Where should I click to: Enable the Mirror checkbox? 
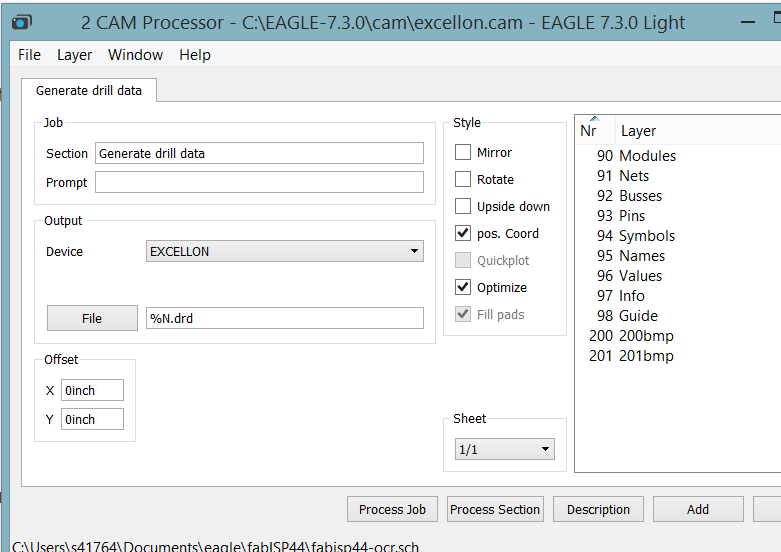(463, 152)
